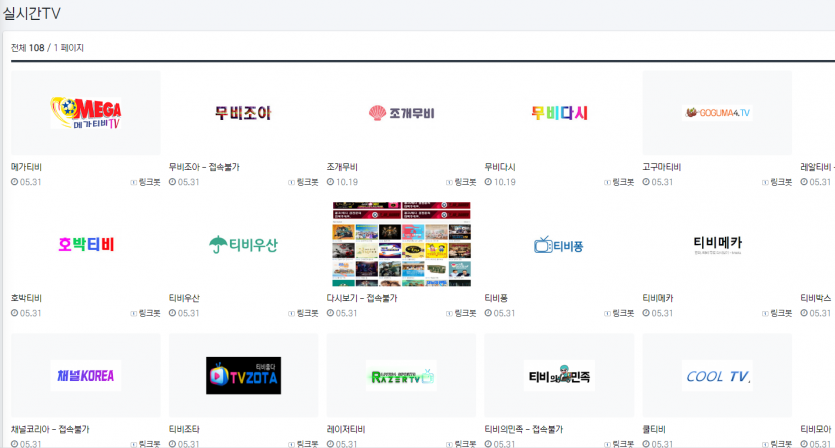The width and height of the screenshot is (835, 448).
Task: Open the COOL TV logo thumbnail
Action: [x=717, y=376]
